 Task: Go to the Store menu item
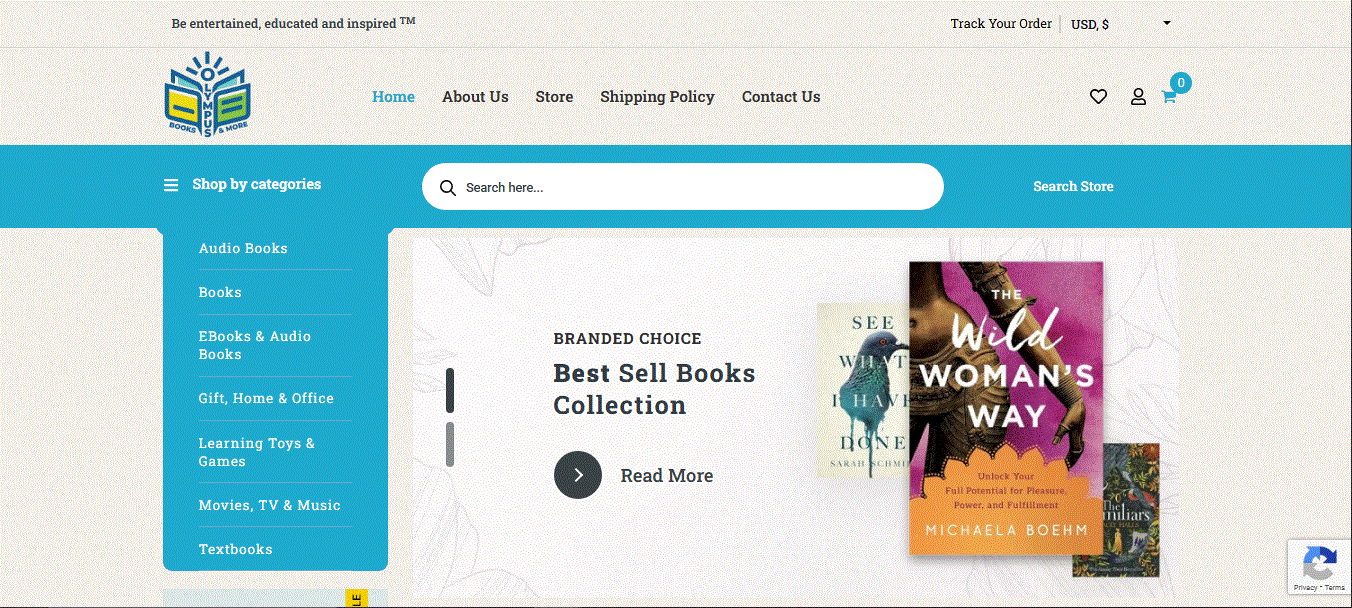(554, 97)
